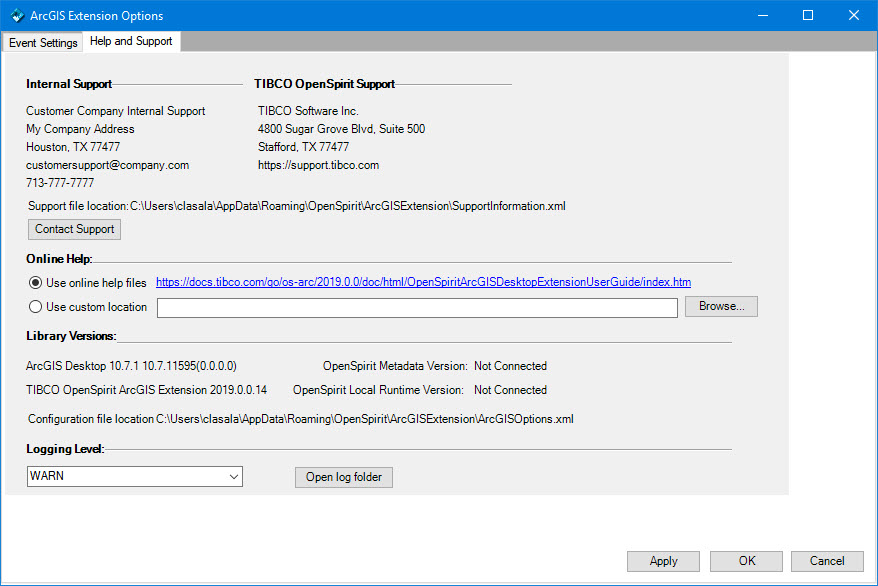The width and height of the screenshot is (878, 586).
Task: Select the Help and Support tab
Action: pyautogui.click(x=131, y=41)
